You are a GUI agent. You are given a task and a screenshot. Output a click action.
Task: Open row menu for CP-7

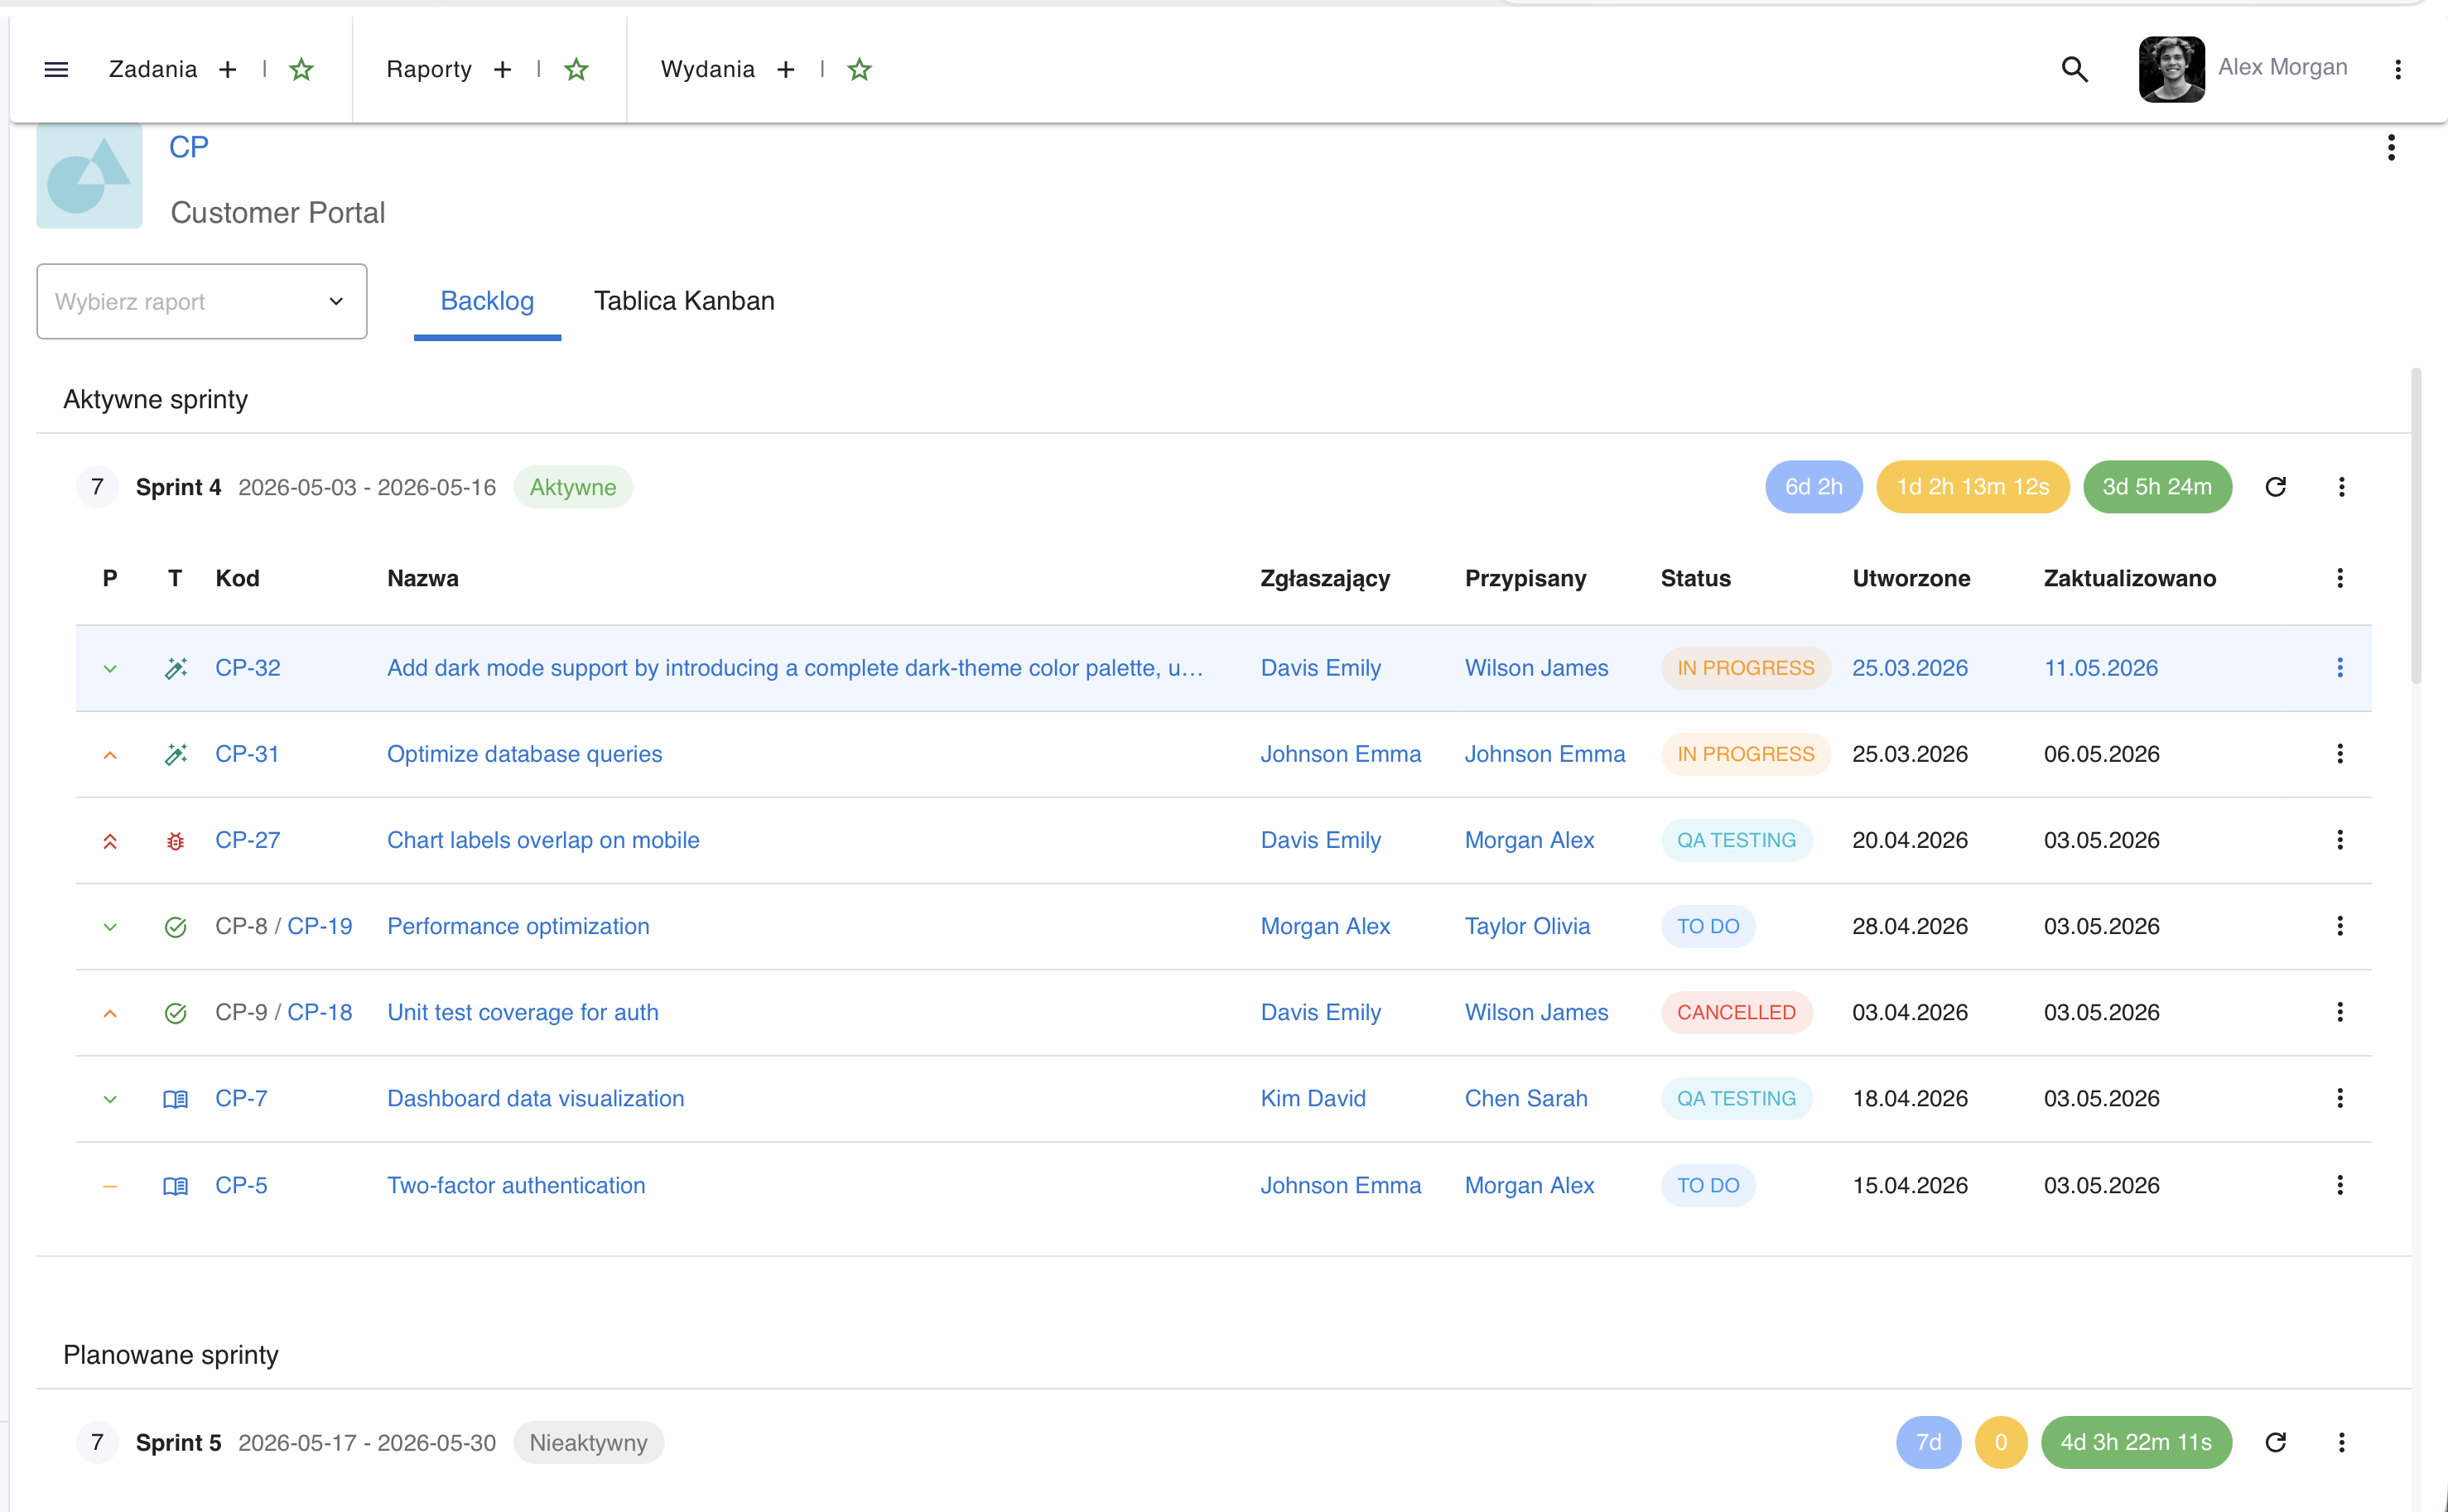click(2340, 1098)
